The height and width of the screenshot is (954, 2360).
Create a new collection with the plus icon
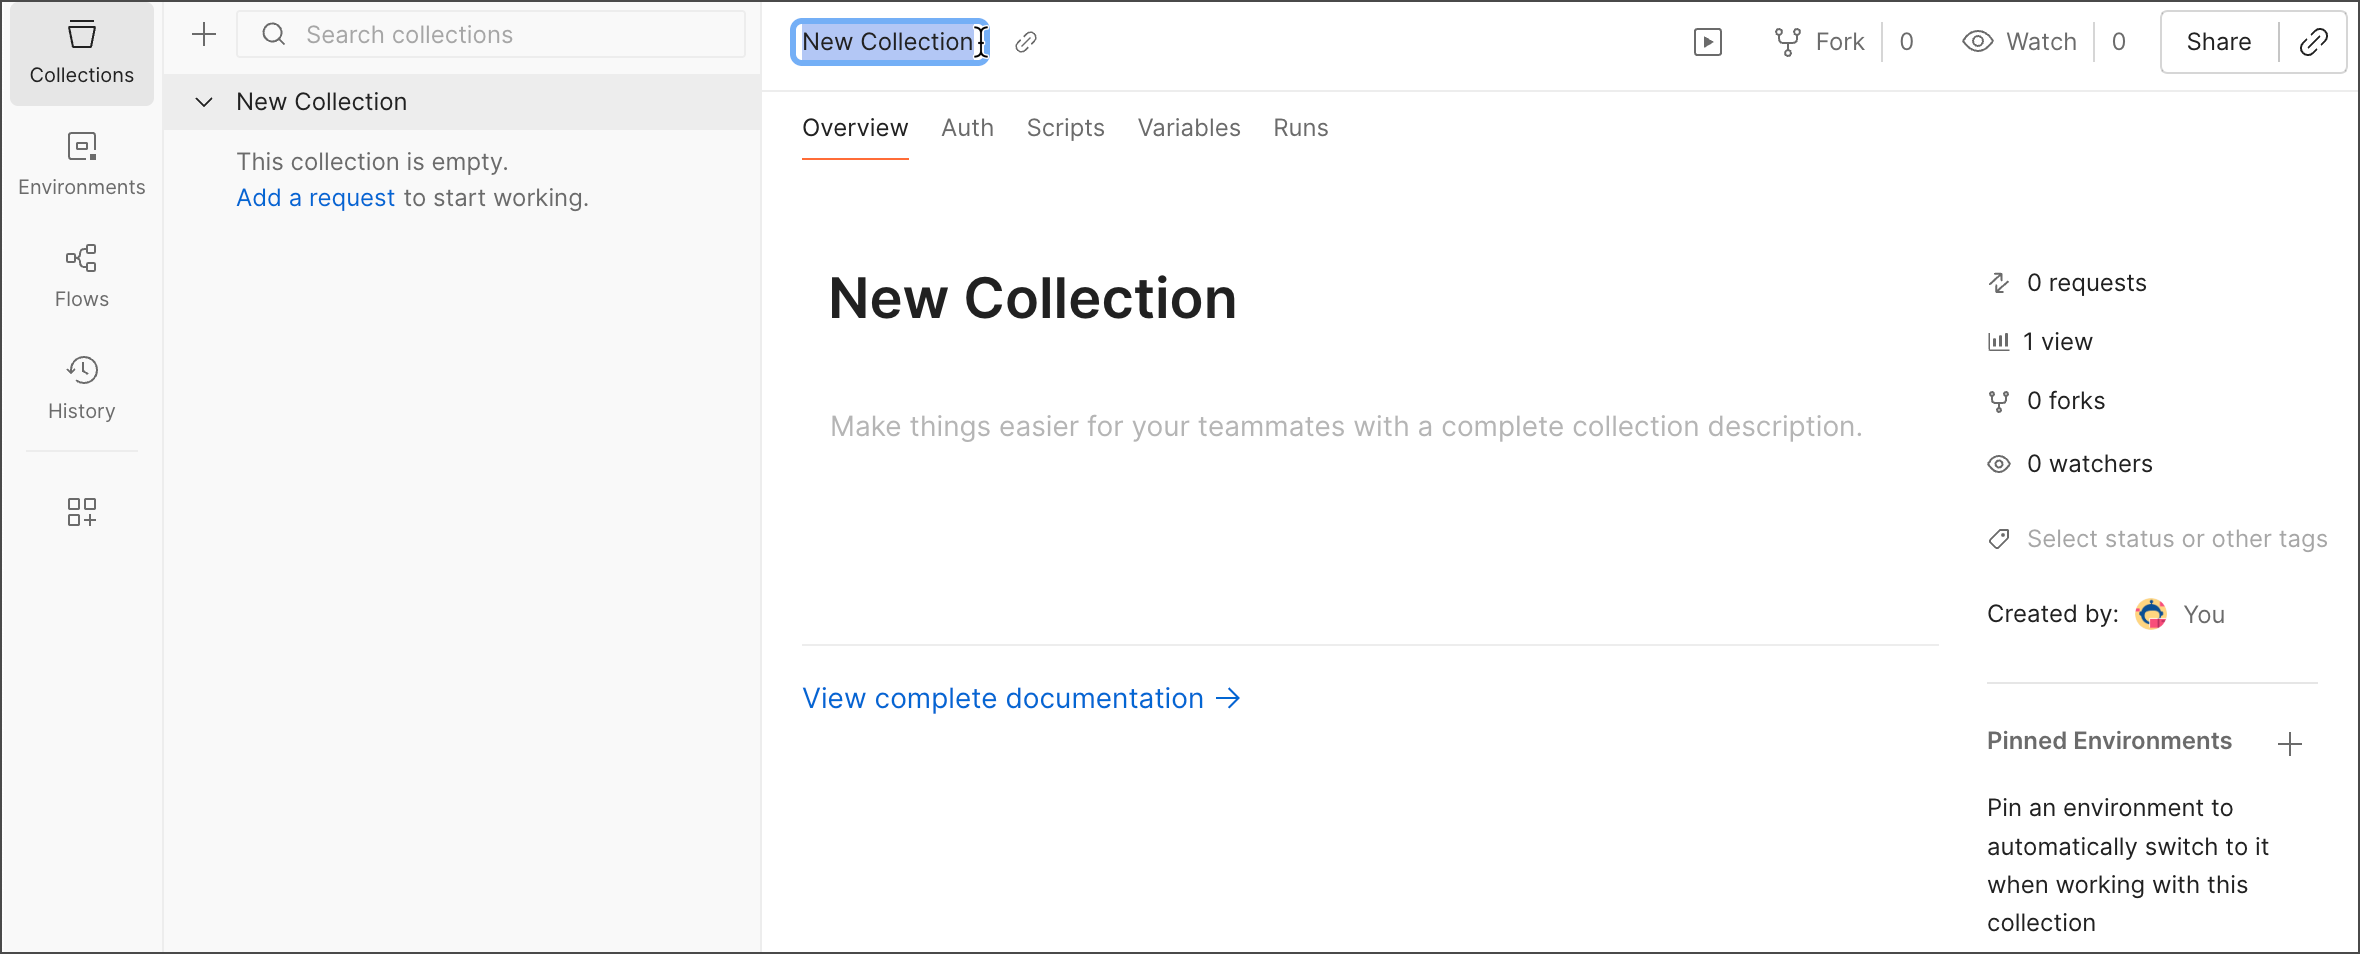[203, 33]
